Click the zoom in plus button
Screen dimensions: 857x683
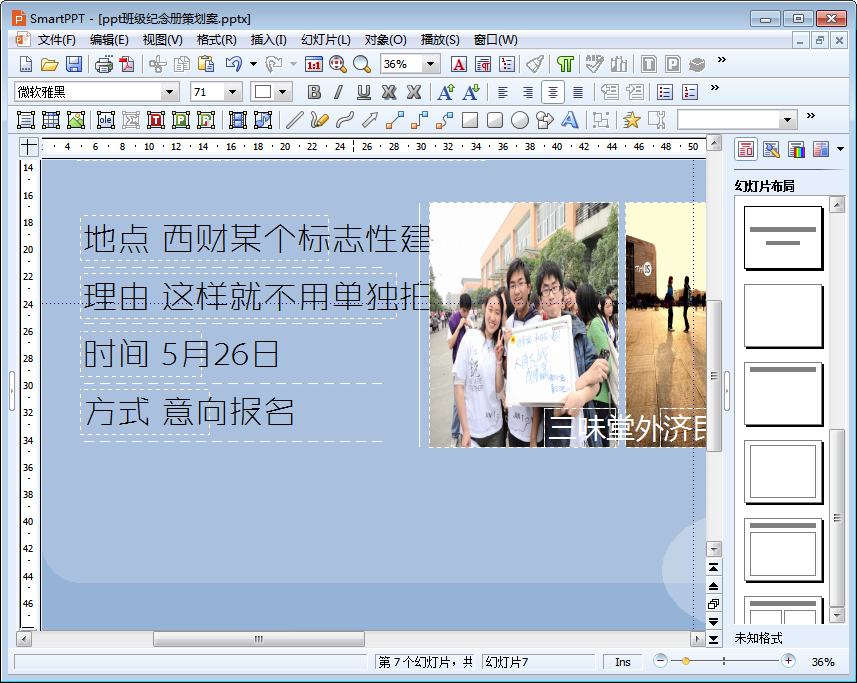click(x=788, y=661)
